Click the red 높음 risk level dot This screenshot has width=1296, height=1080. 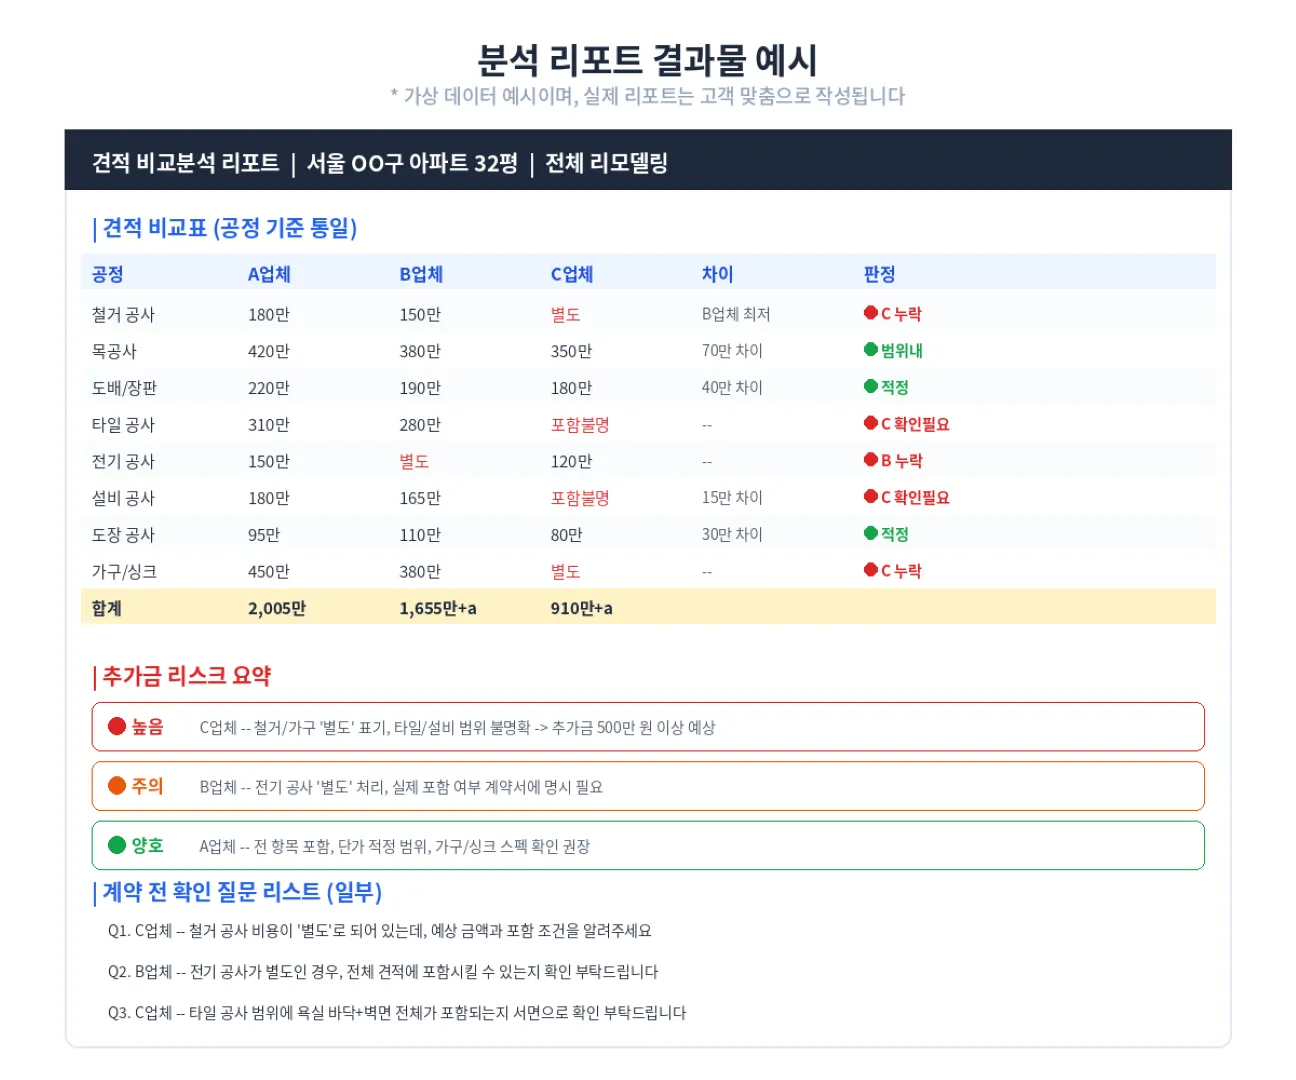coord(116,726)
